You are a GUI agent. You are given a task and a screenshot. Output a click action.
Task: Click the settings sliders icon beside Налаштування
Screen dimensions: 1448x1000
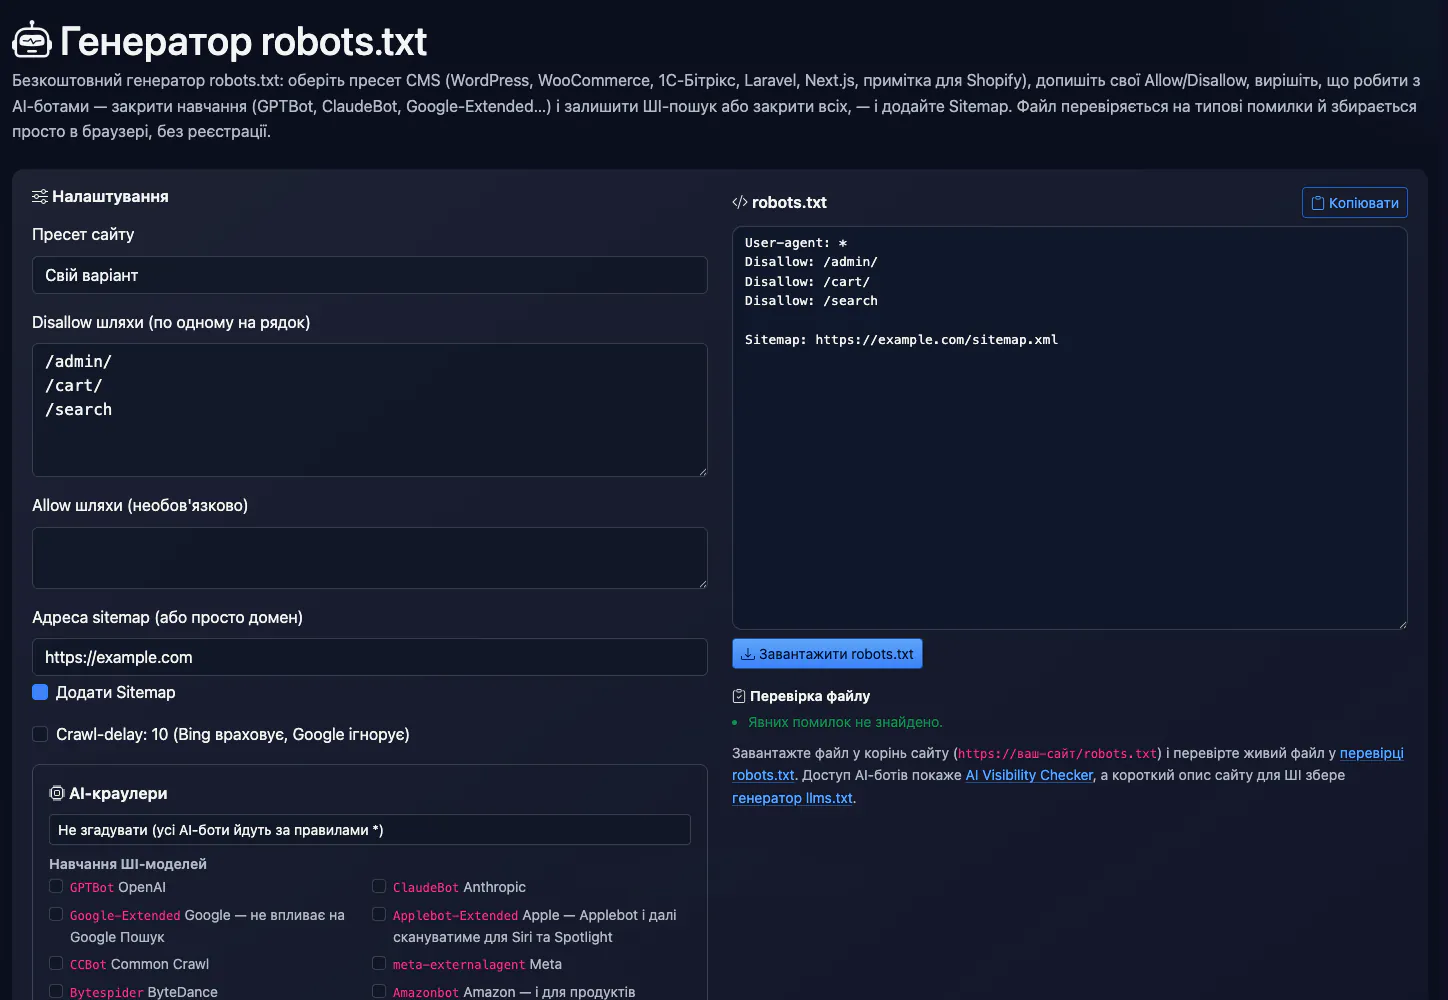(x=40, y=196)
